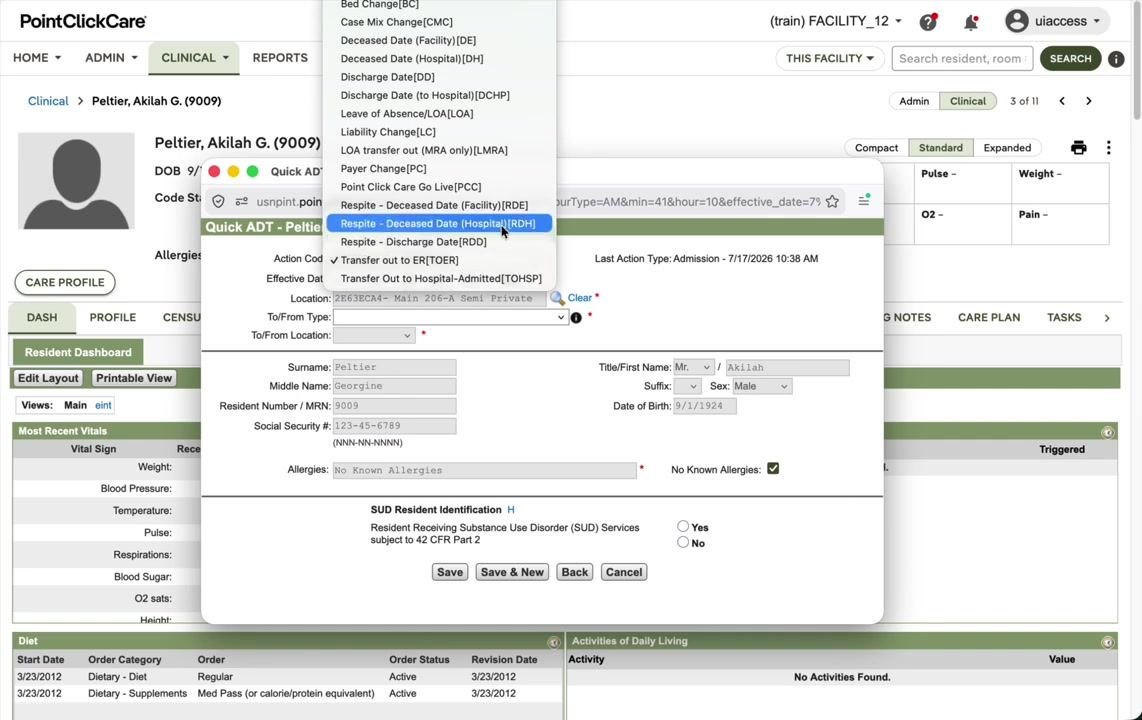Switch to Expanded view
This screenshot has height=720, width=1142.
click(1007, 148)
